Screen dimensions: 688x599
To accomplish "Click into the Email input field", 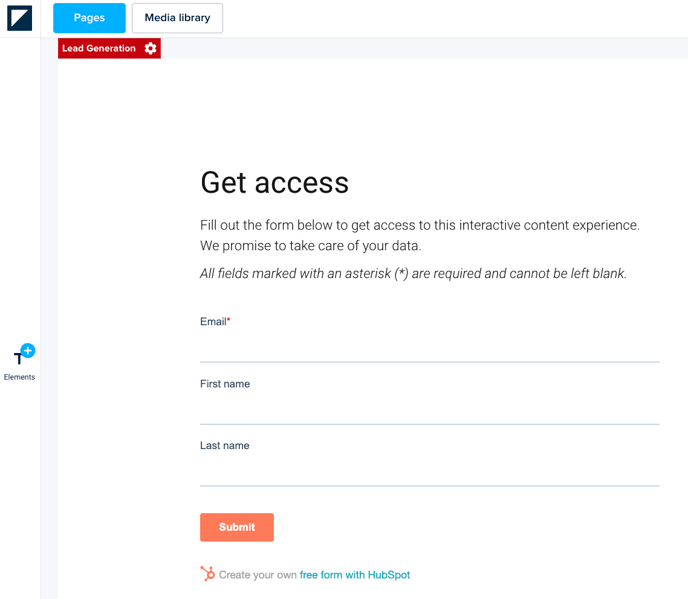I will 429,347.
